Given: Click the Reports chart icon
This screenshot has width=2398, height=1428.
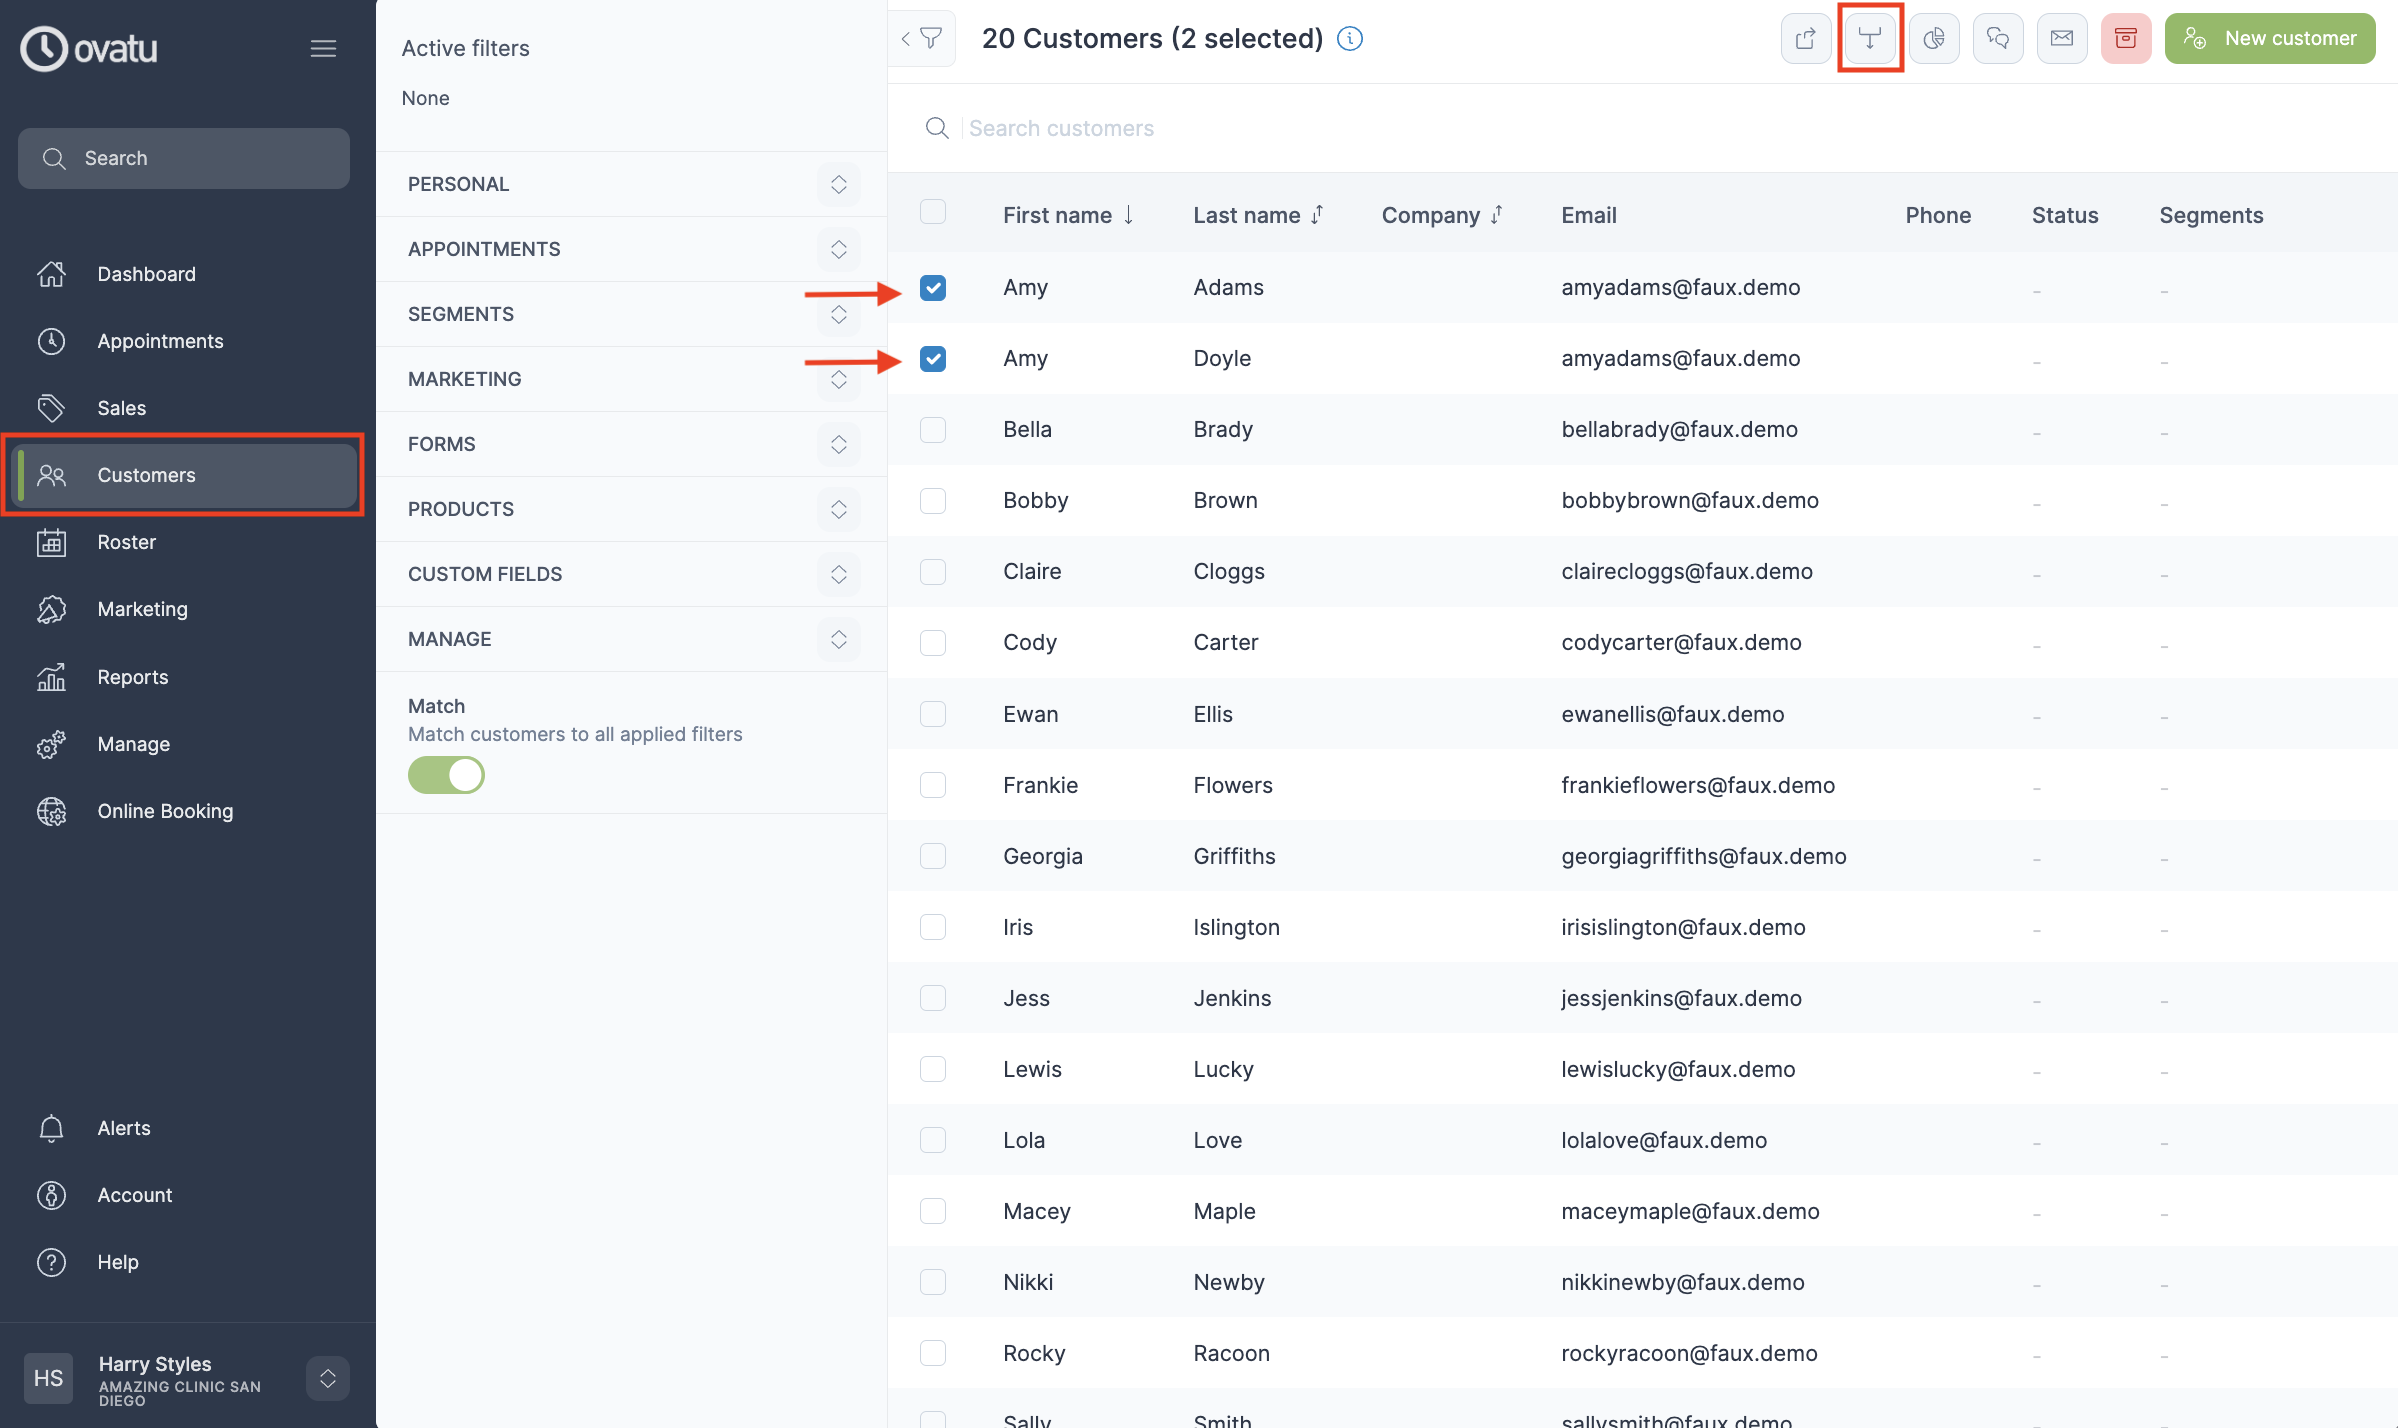Looking at the screenshot, I should 51,677.
